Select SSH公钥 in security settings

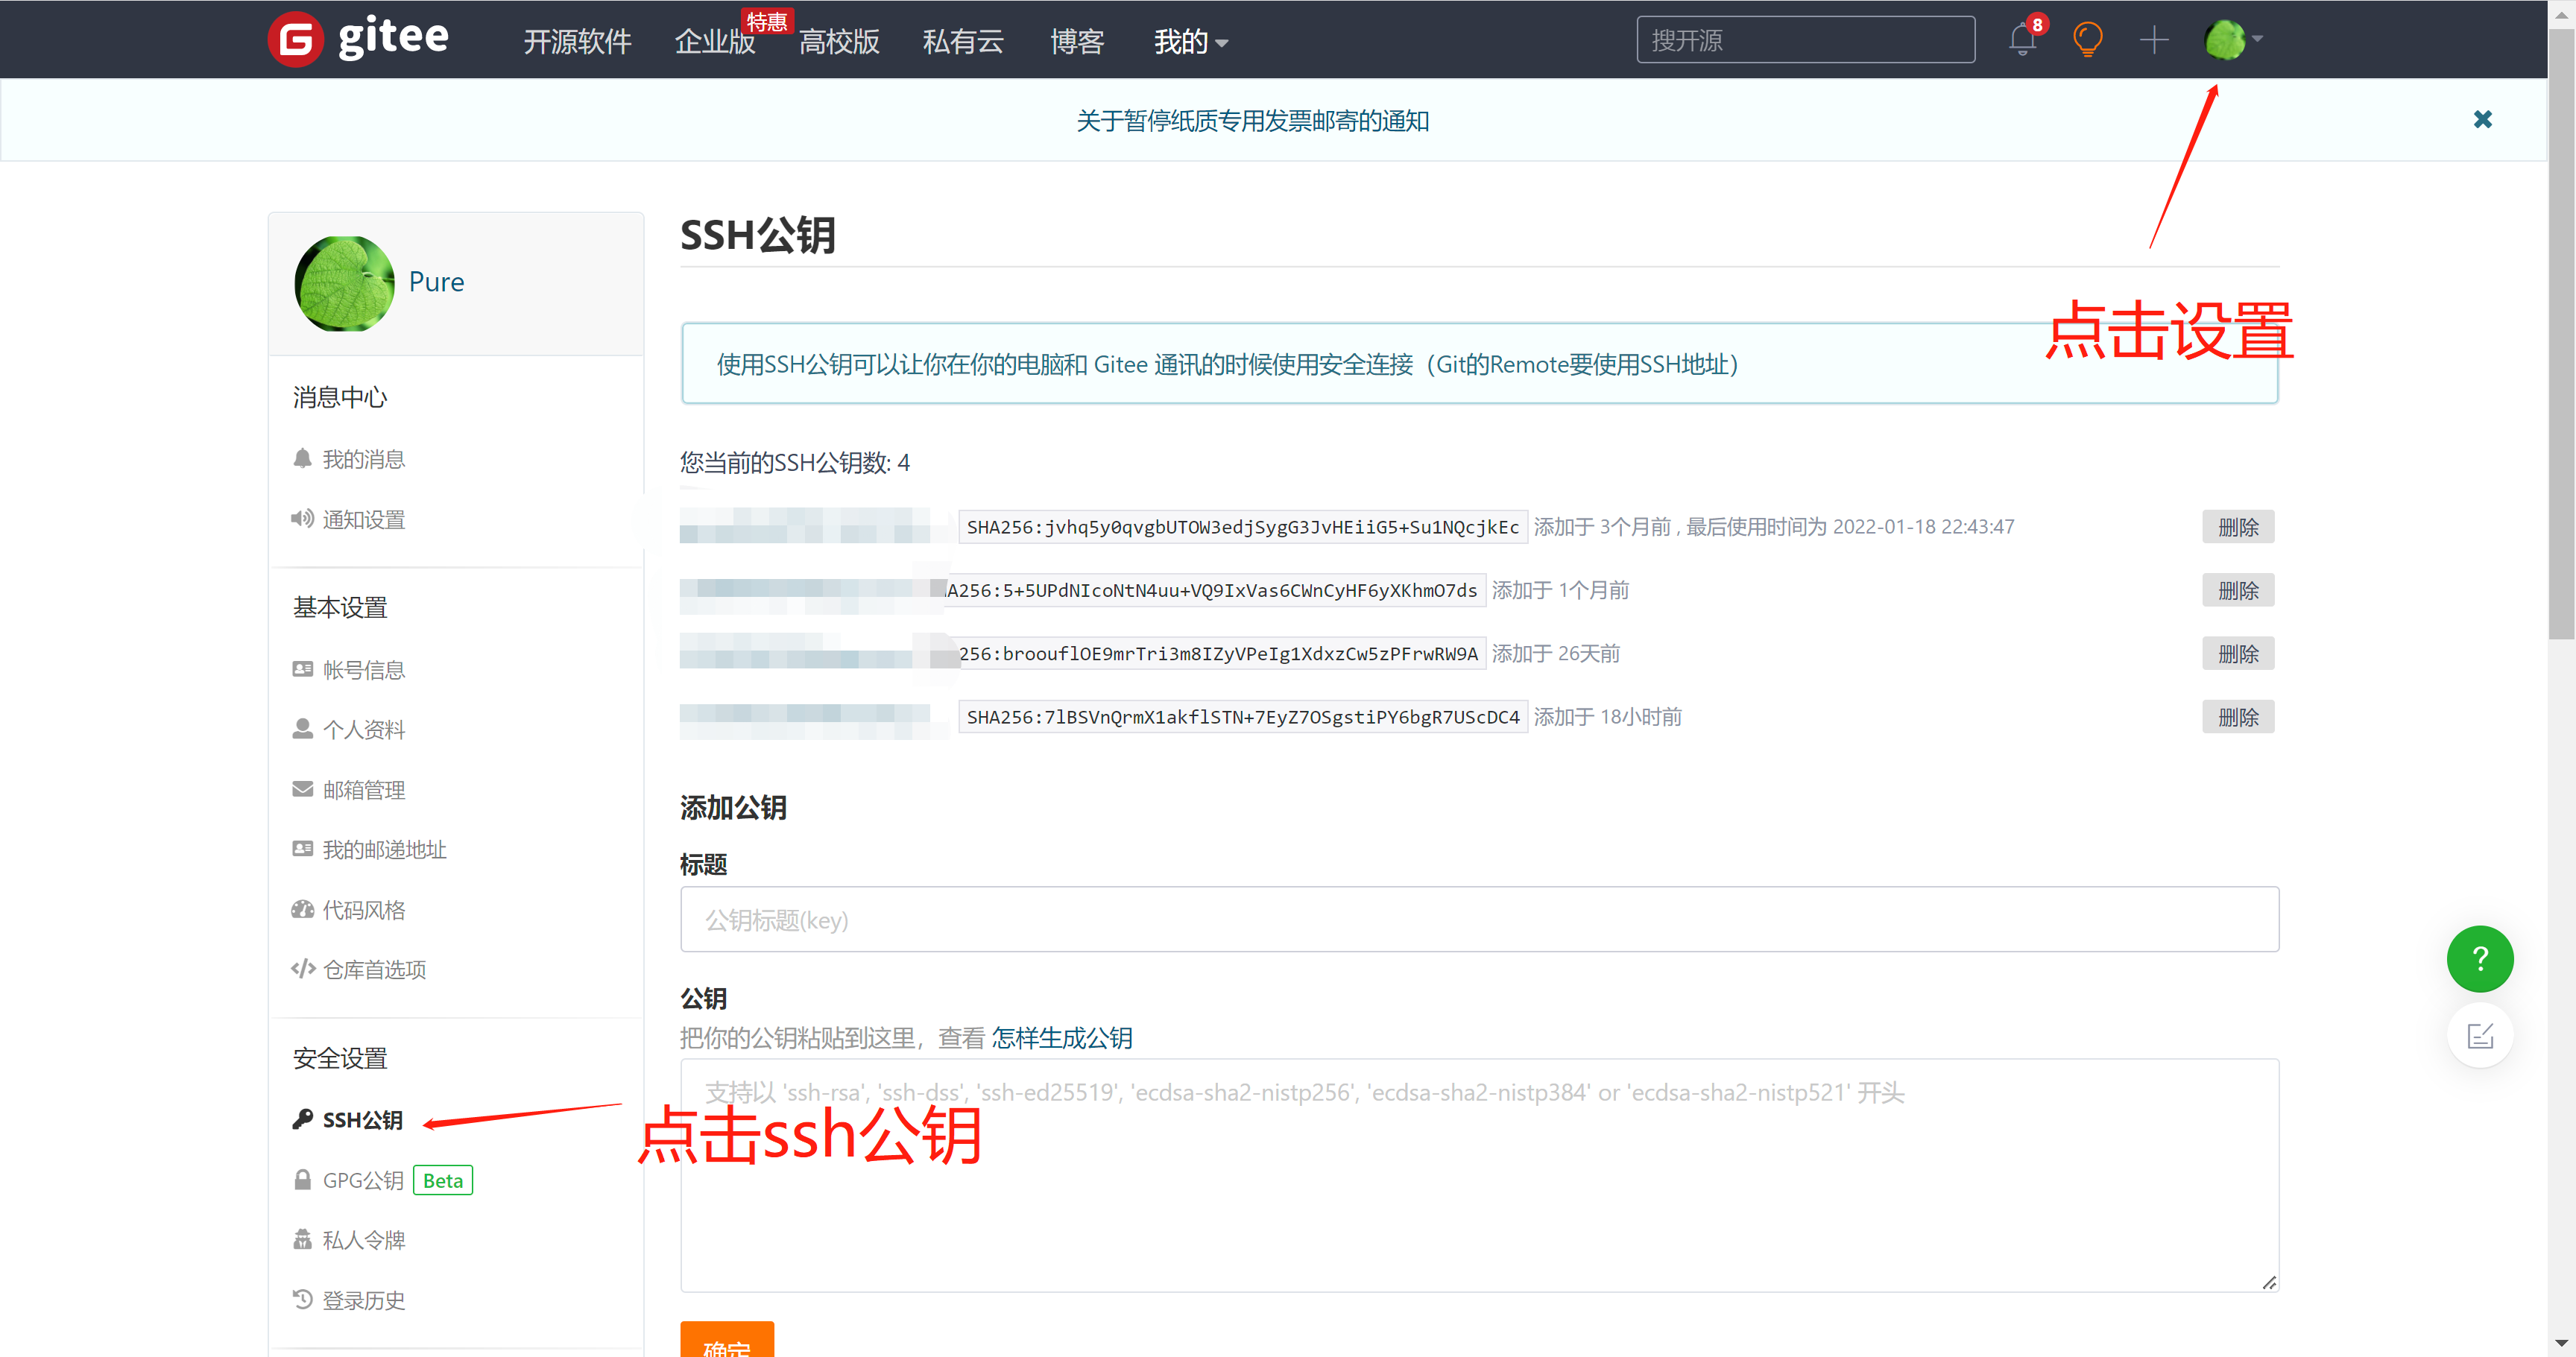point(362,1120)
